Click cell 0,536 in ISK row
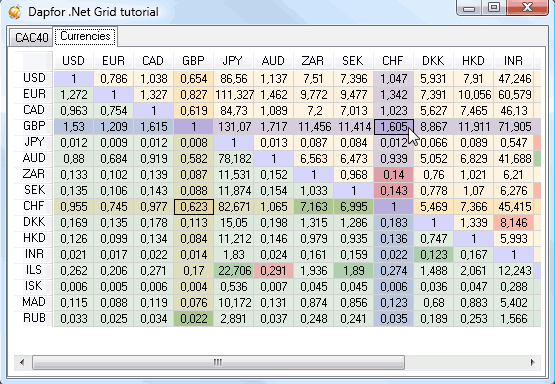The width and height of the screenshot is (555, 384). [234, 287]
